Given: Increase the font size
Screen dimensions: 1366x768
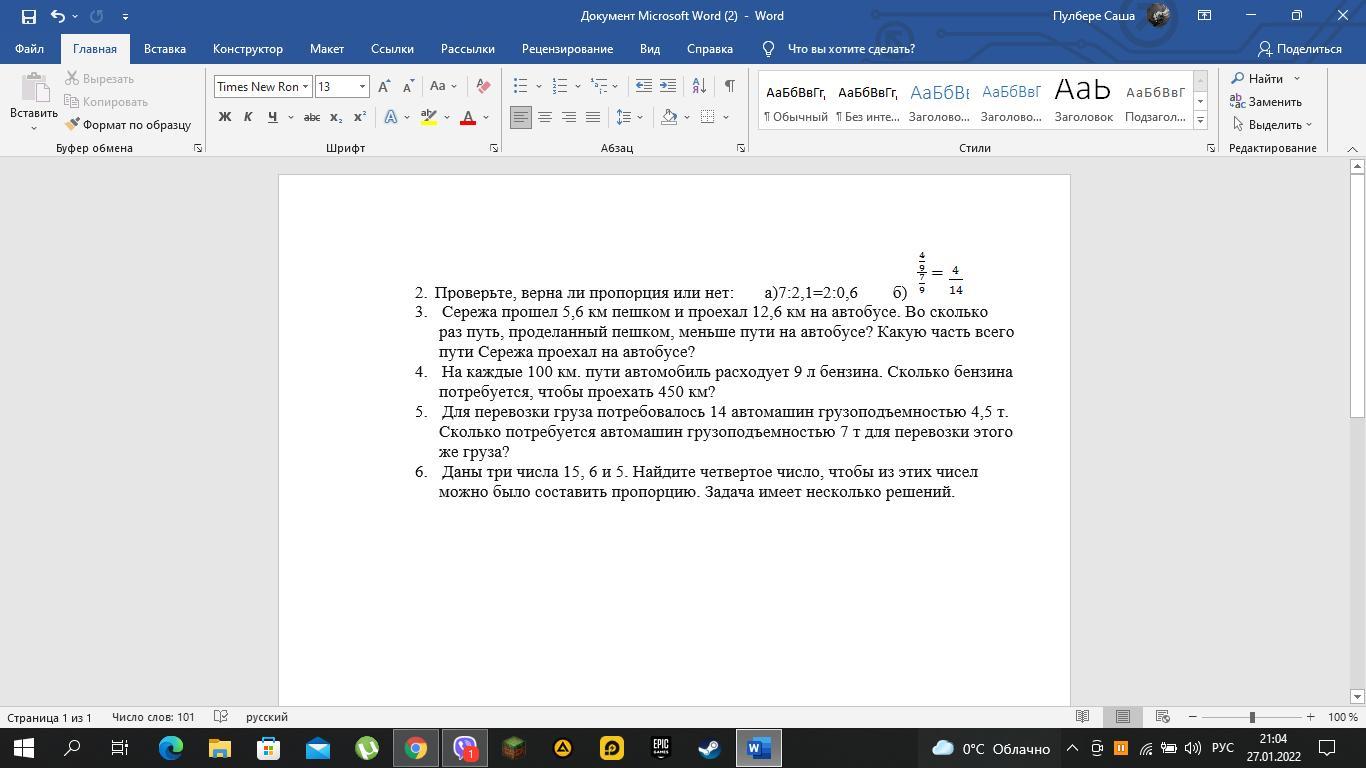Looking at the screenshot, I should pos(384,86).
